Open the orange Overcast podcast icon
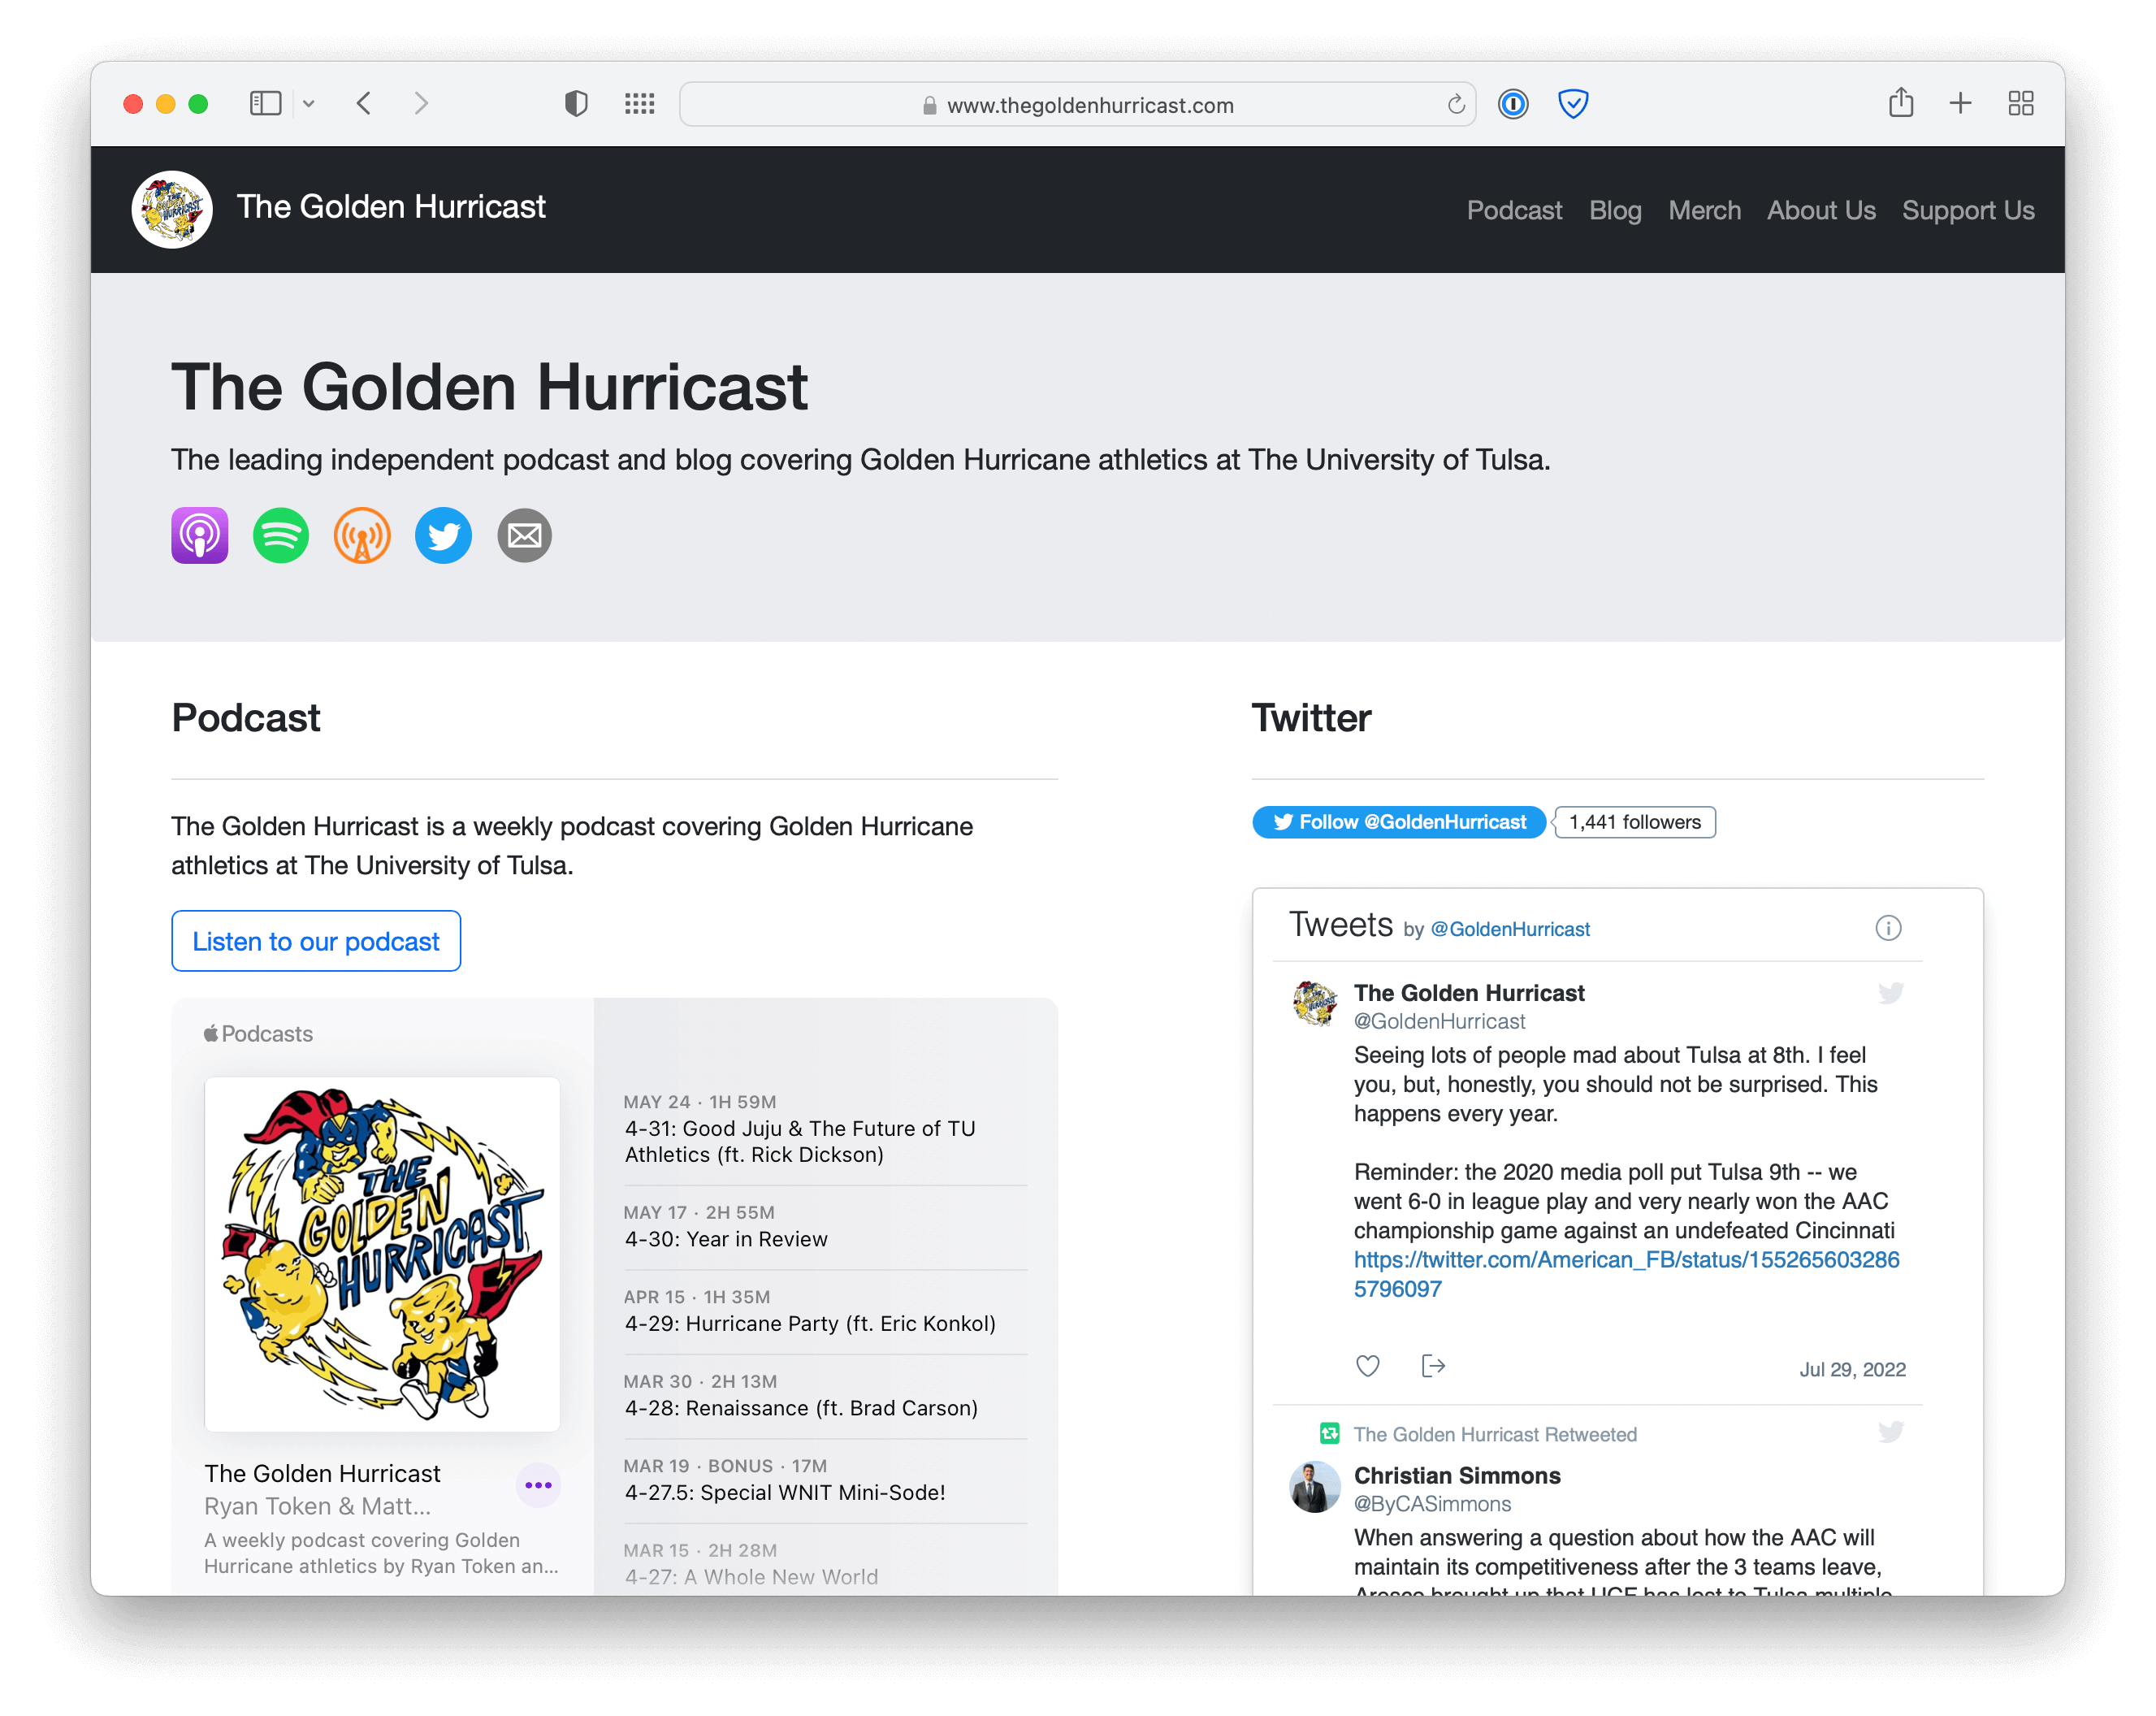Screen dimensions: 2156x1716 362,536
